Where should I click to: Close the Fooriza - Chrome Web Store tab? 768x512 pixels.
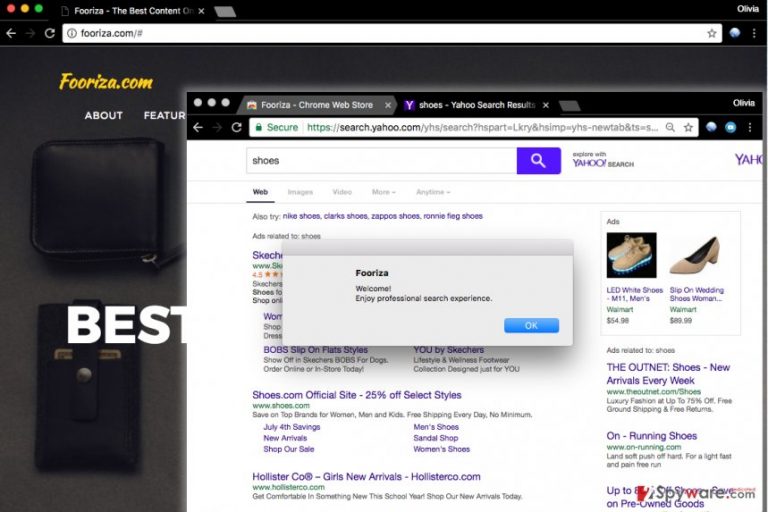tap(388, 105)
